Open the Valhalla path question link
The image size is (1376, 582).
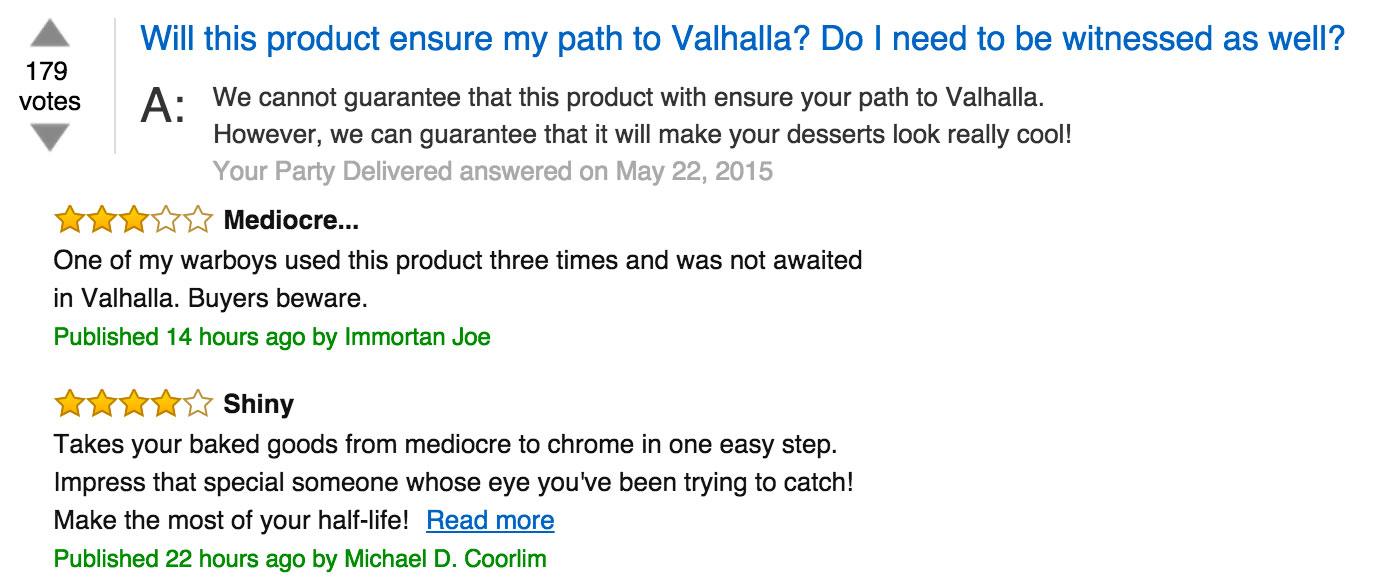pos(742,39)
